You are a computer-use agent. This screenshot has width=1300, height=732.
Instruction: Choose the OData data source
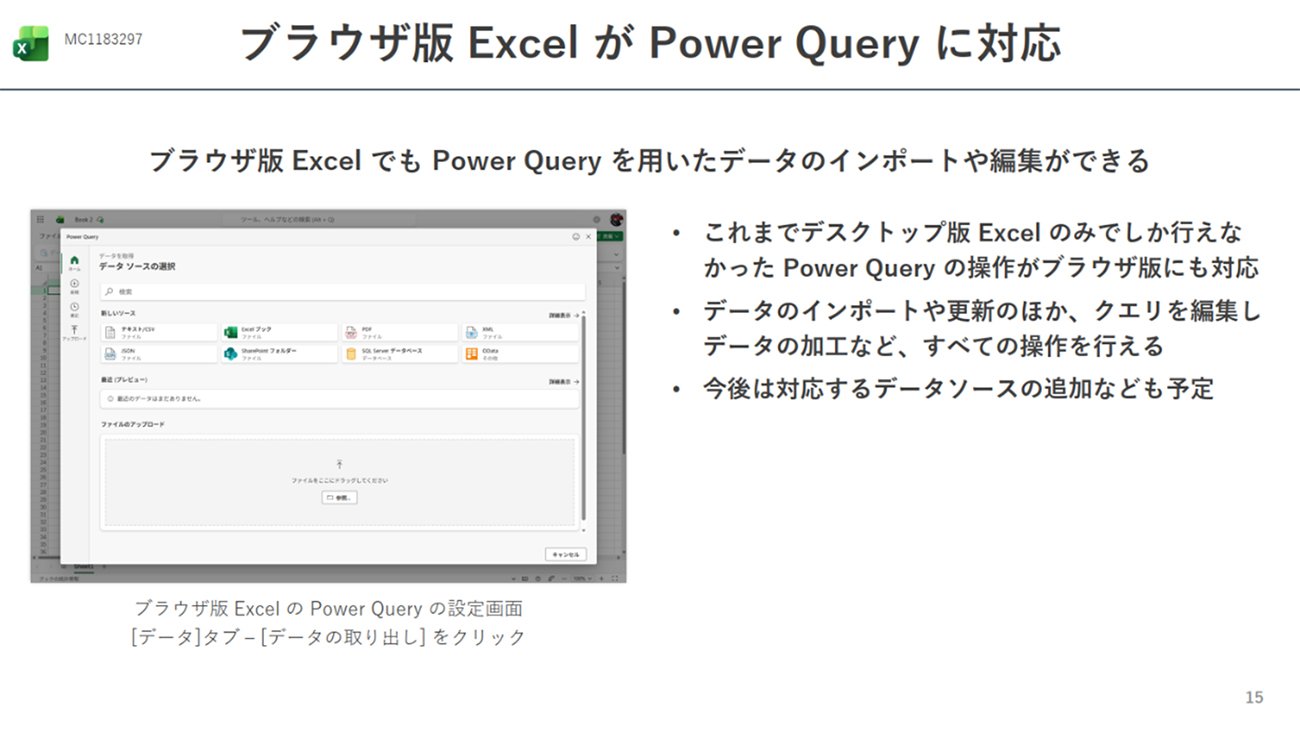pyautogui.click(x=520, y=353)
